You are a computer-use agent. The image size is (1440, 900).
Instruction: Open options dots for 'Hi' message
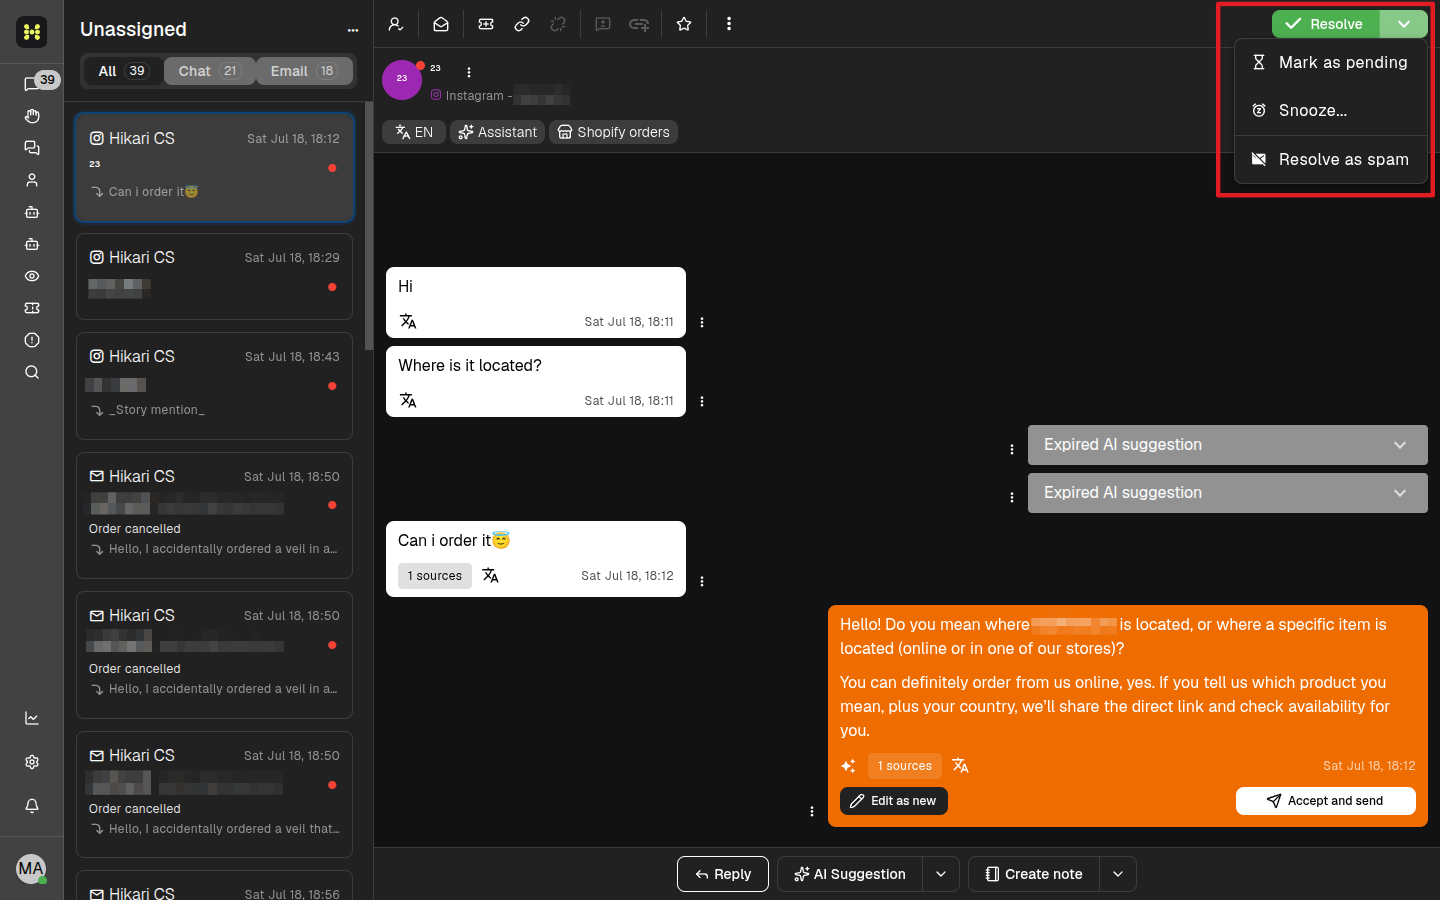[x=702, y=322]
